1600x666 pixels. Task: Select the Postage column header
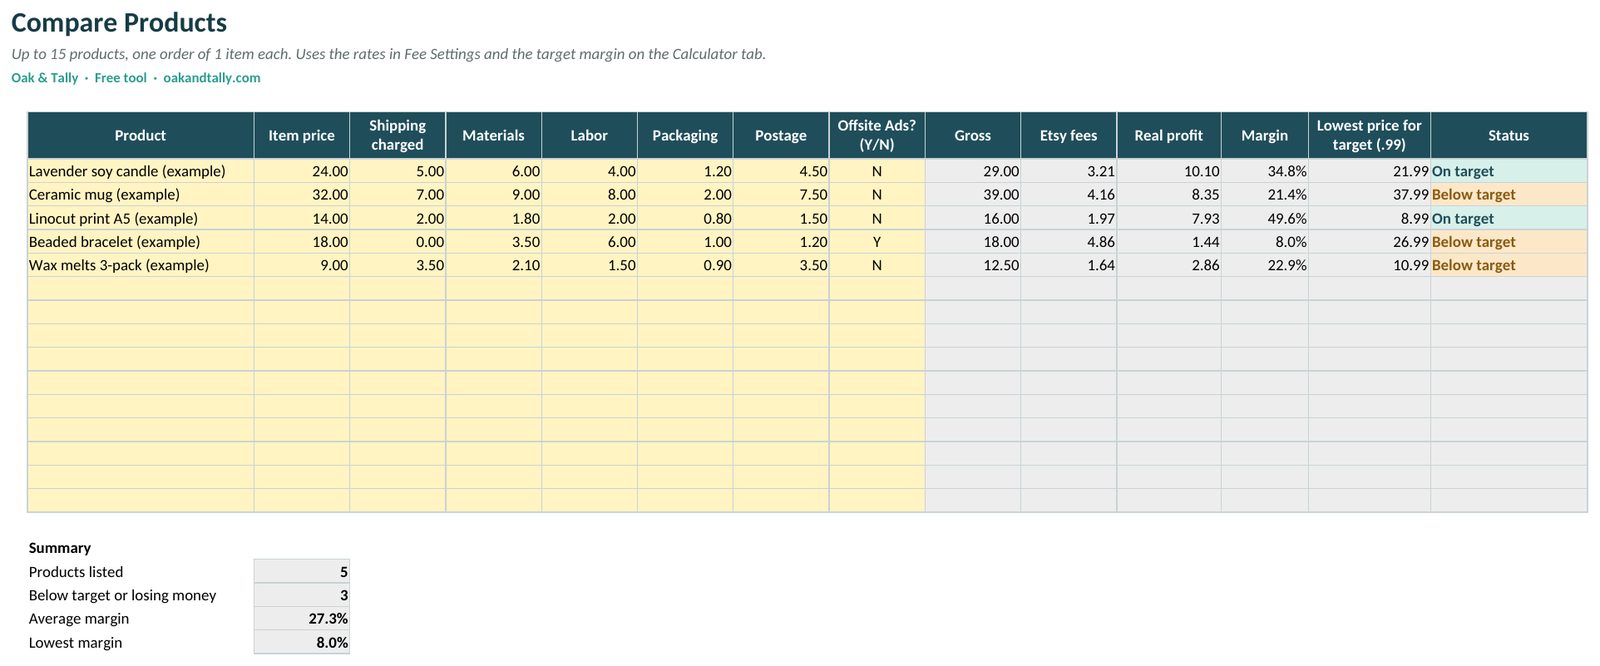click(781, 135)
